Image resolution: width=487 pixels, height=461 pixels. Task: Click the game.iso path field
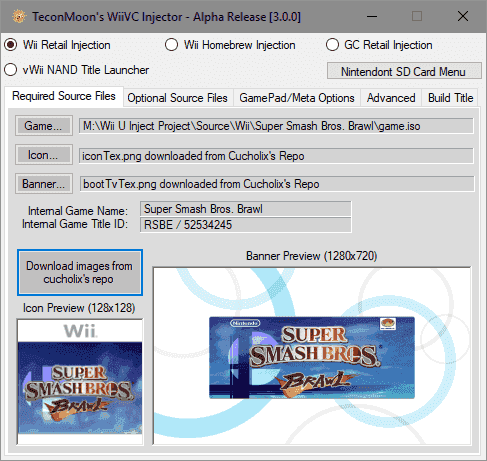[276, 126]
